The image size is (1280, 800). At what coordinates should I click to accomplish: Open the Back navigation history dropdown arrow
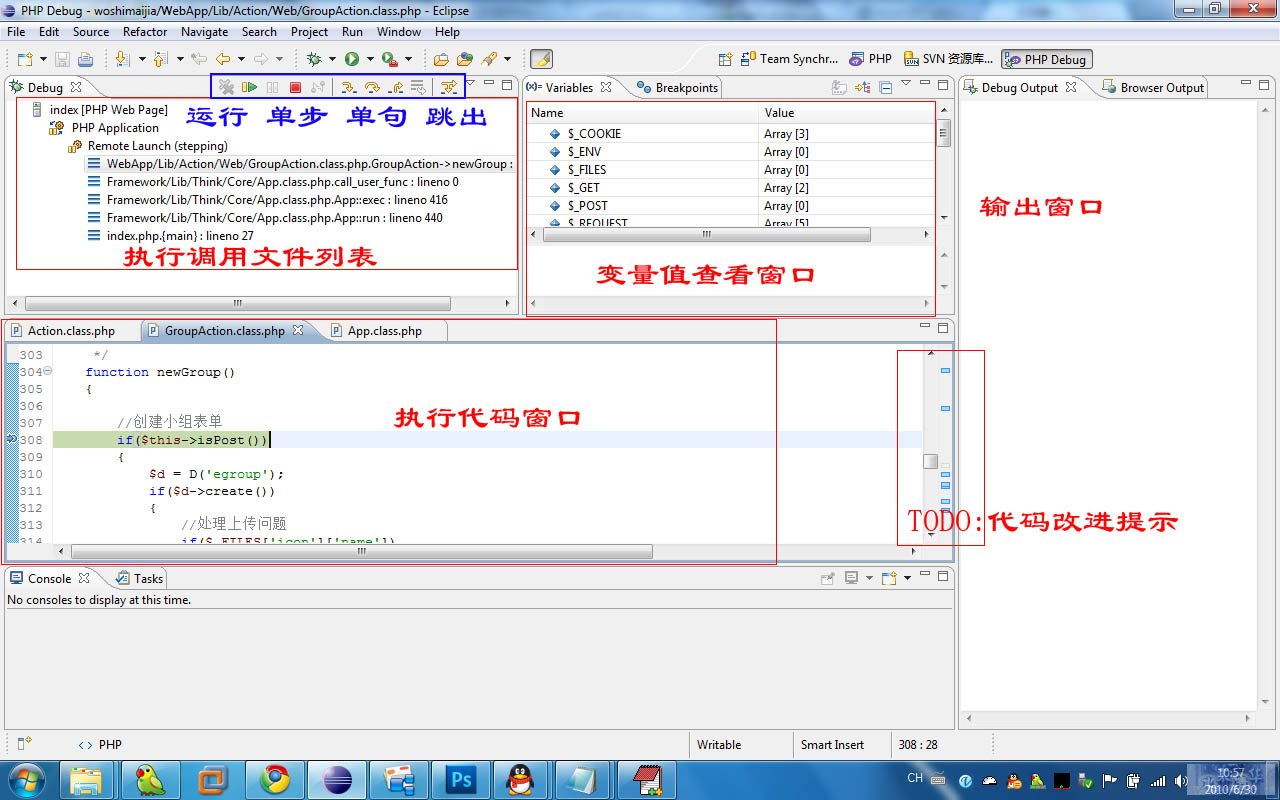point(240,59)
